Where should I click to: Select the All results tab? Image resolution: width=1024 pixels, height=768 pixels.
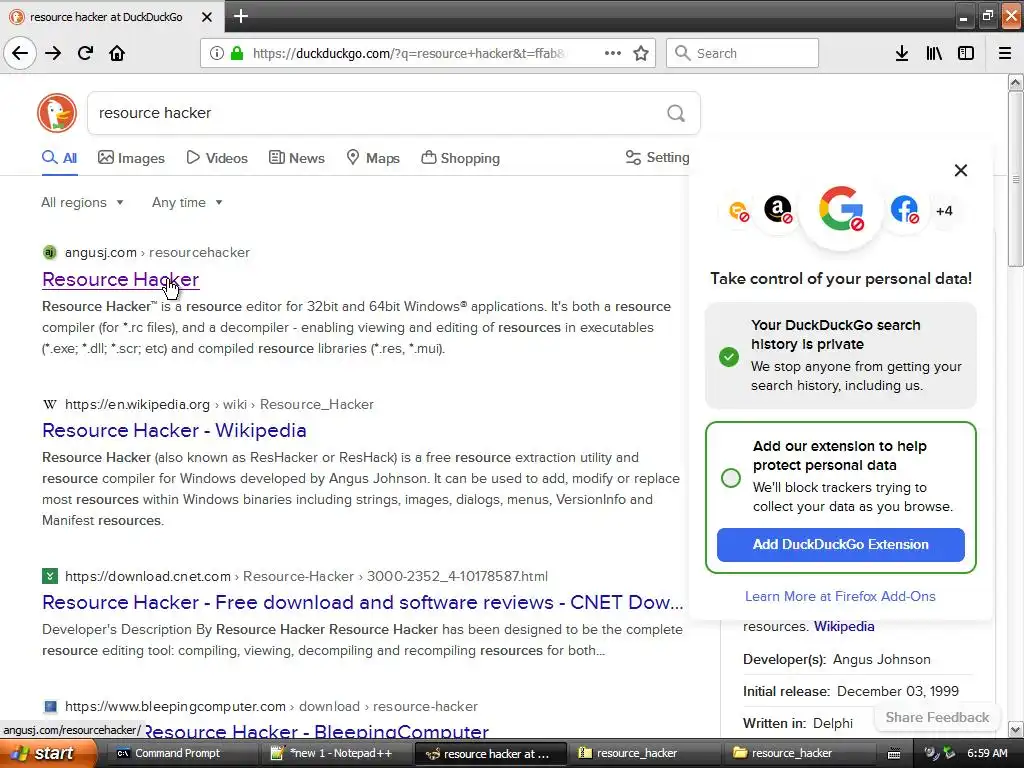click(x=59, y=158)
